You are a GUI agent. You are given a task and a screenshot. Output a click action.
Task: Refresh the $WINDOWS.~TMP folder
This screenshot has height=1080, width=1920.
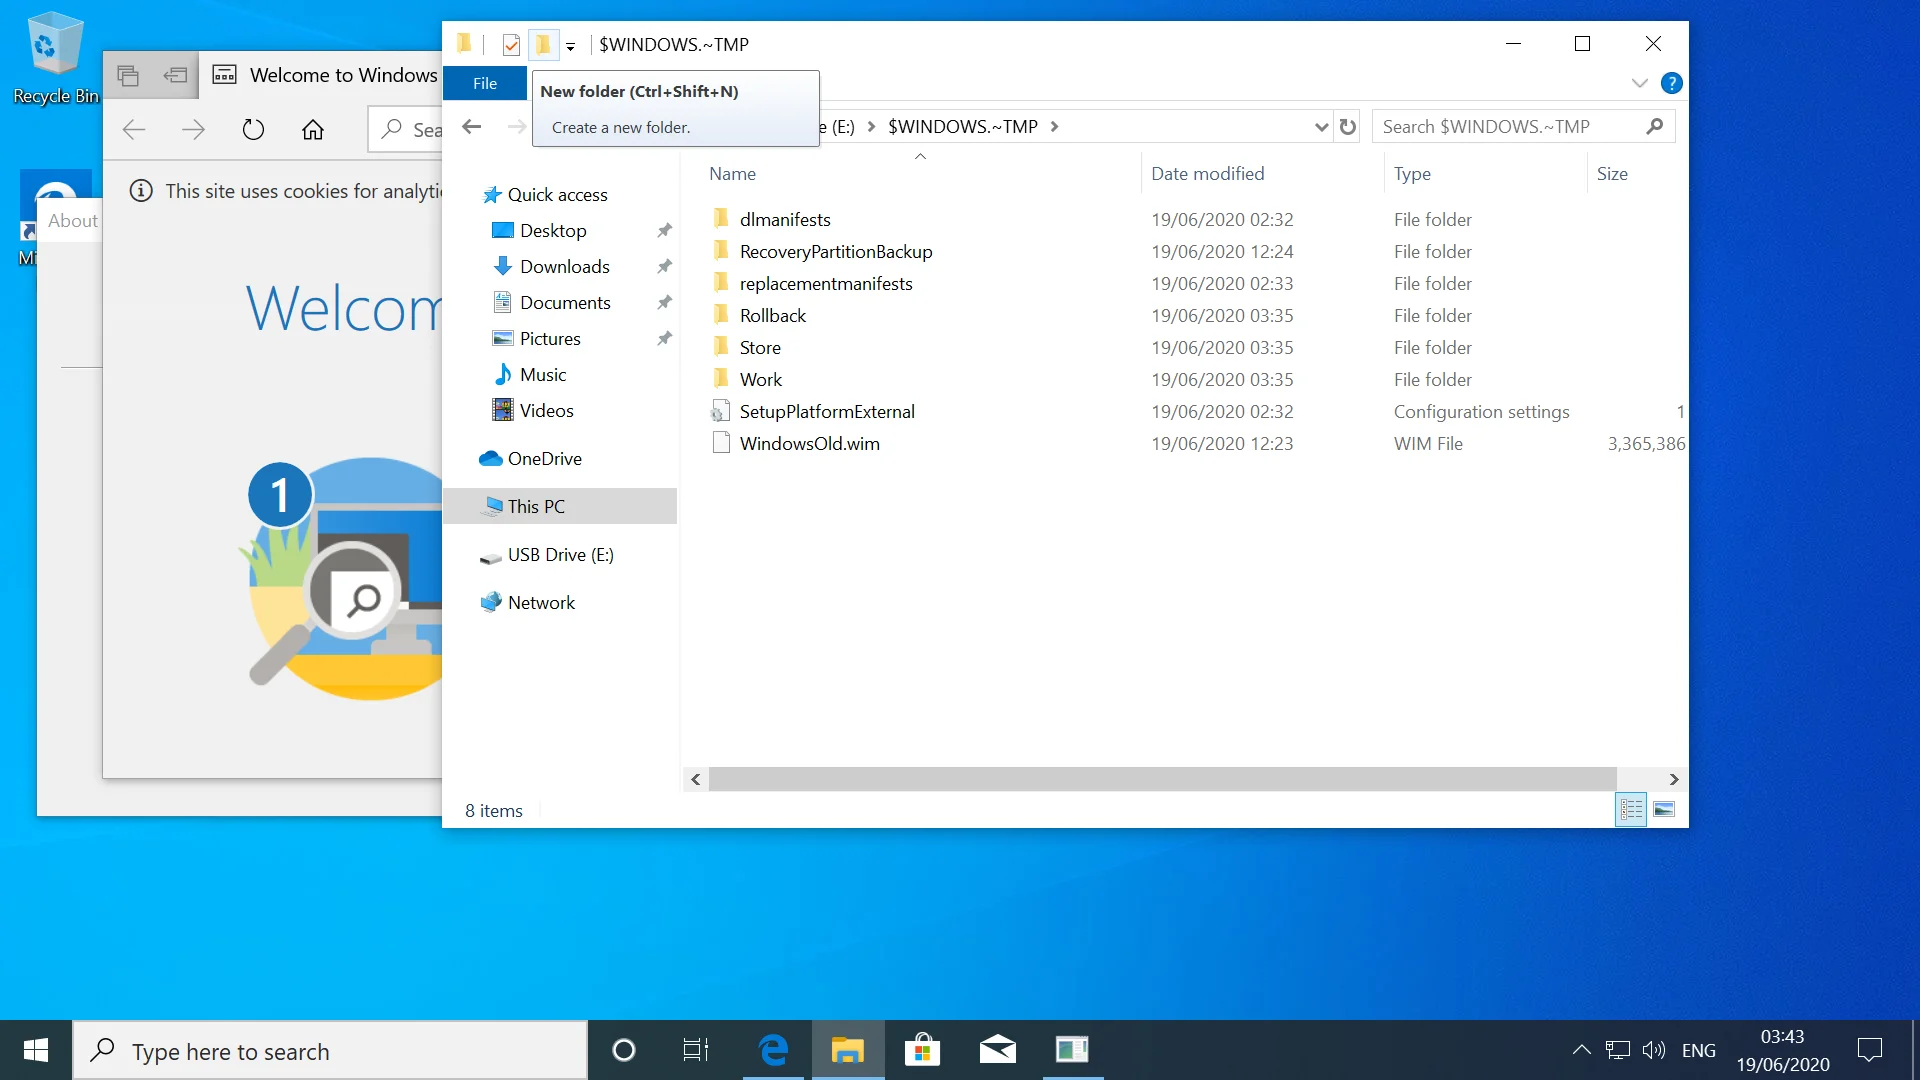(1348, 126)
